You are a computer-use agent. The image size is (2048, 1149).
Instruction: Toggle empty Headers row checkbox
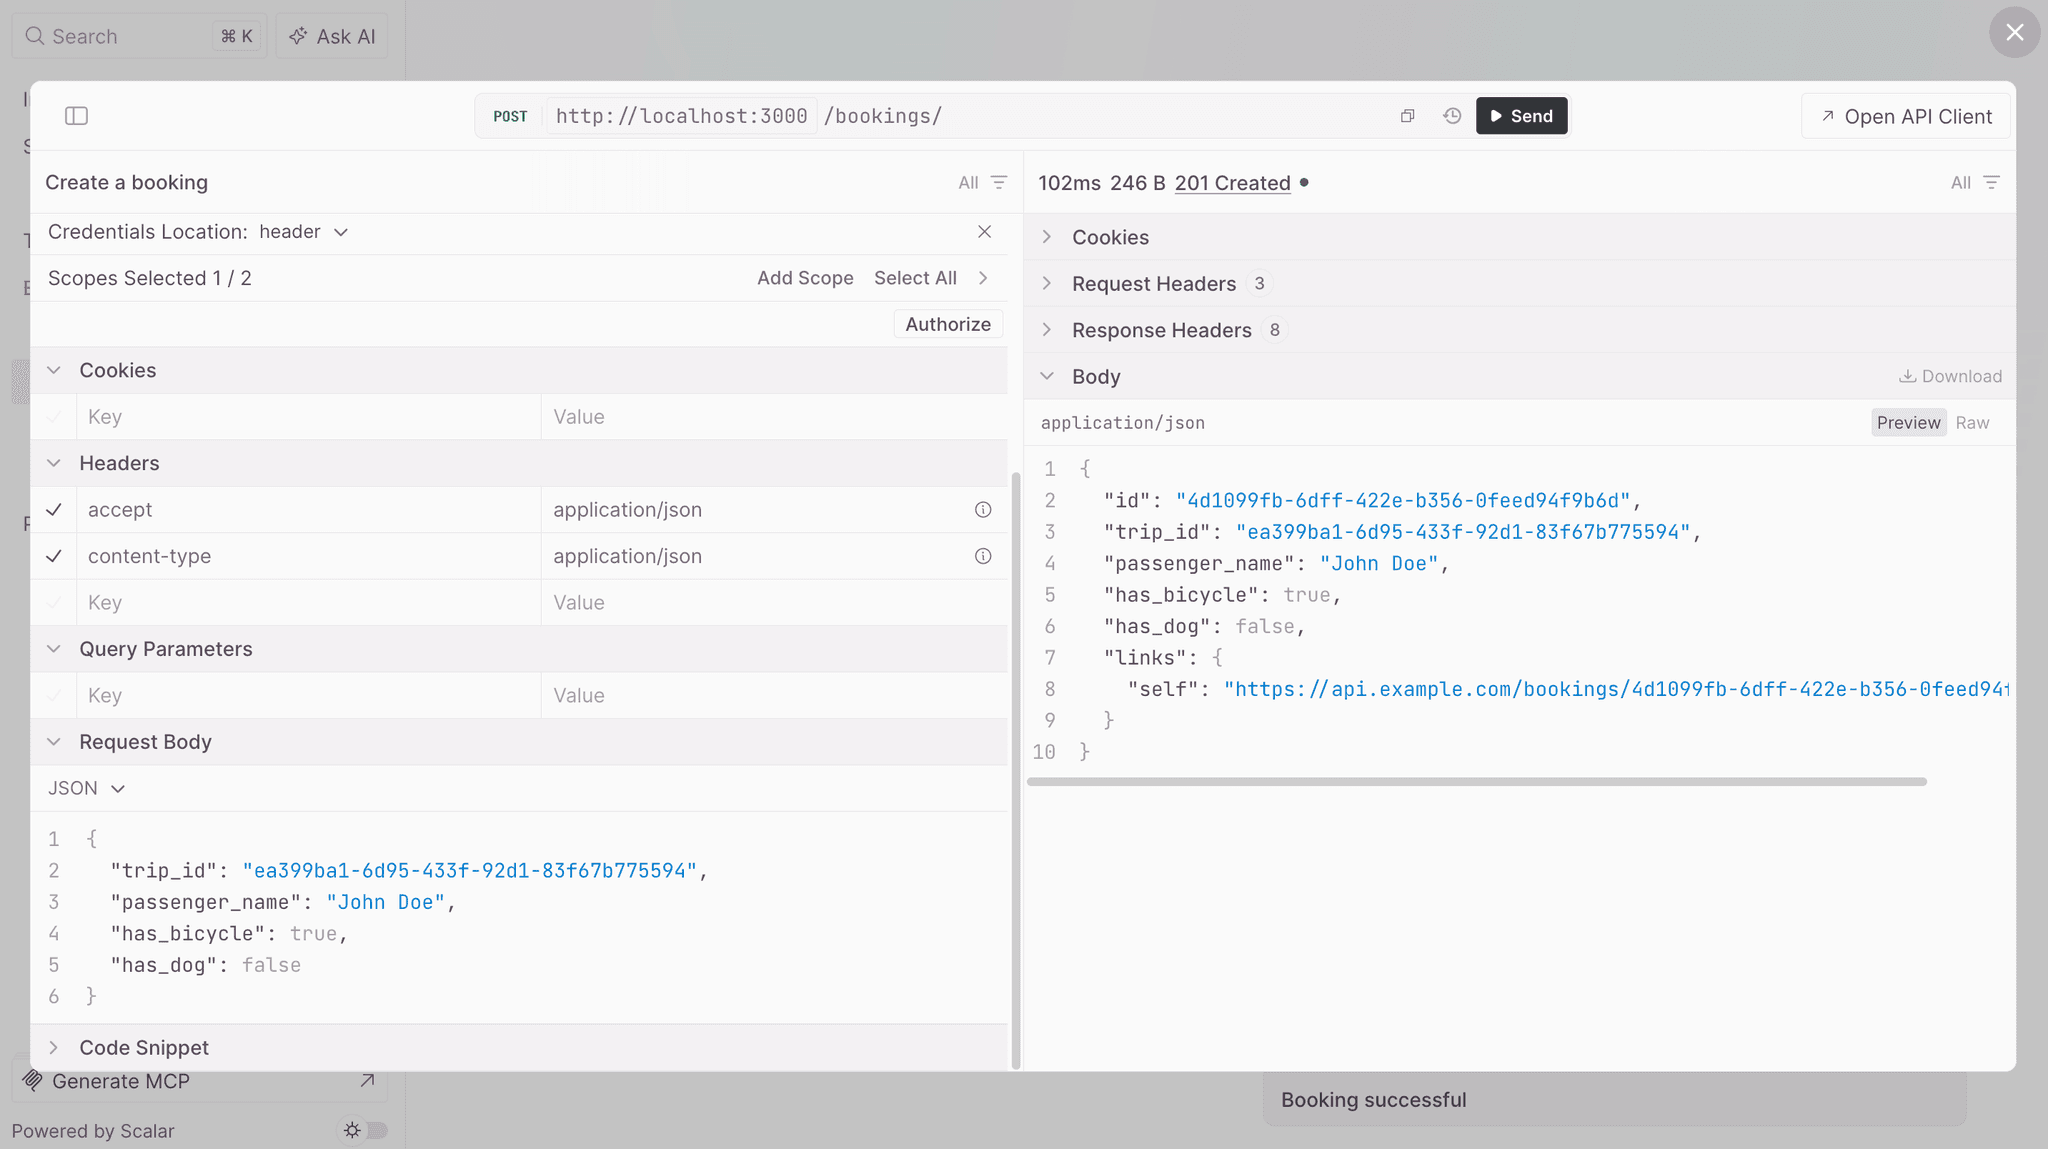(54, 603)
